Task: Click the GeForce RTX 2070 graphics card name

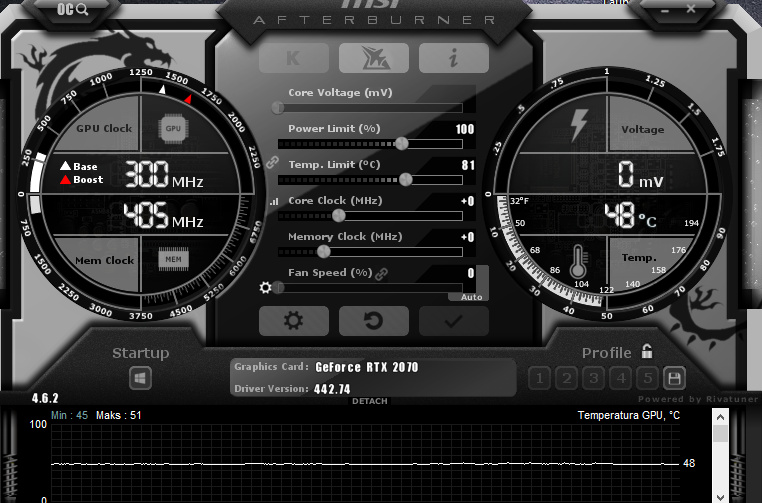Action: (367, 367)
